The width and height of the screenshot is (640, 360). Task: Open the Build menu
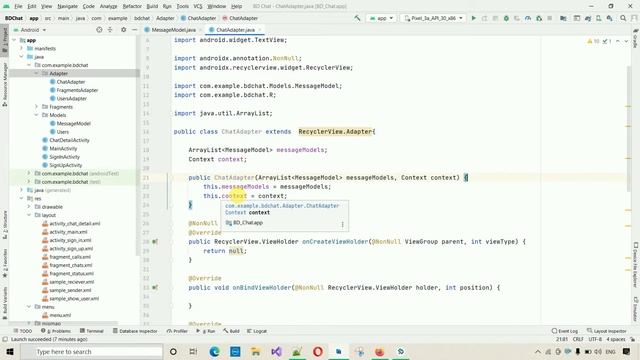(152, 6)
